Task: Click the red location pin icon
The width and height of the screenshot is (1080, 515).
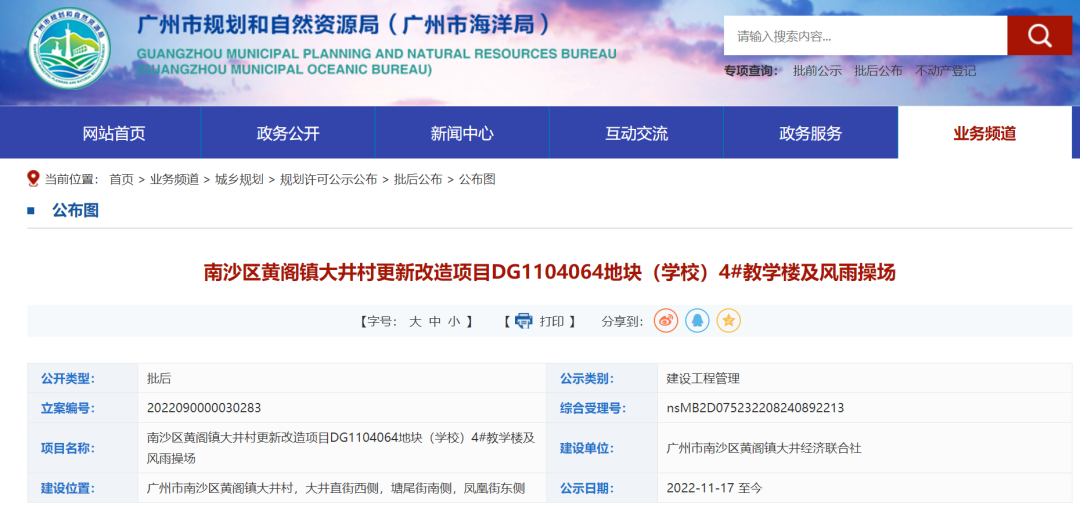Action: (x=33, y=179)
